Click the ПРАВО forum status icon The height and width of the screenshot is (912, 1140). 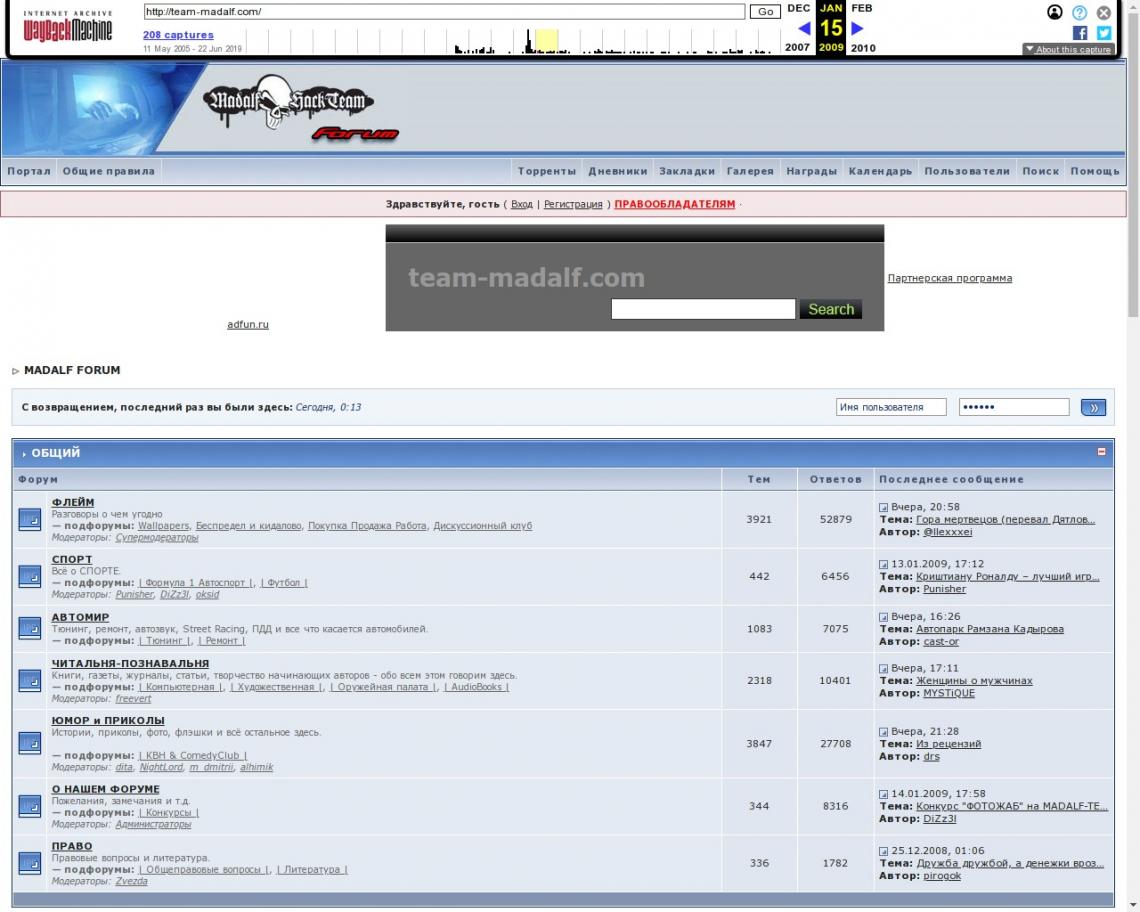tap(30, 863)
